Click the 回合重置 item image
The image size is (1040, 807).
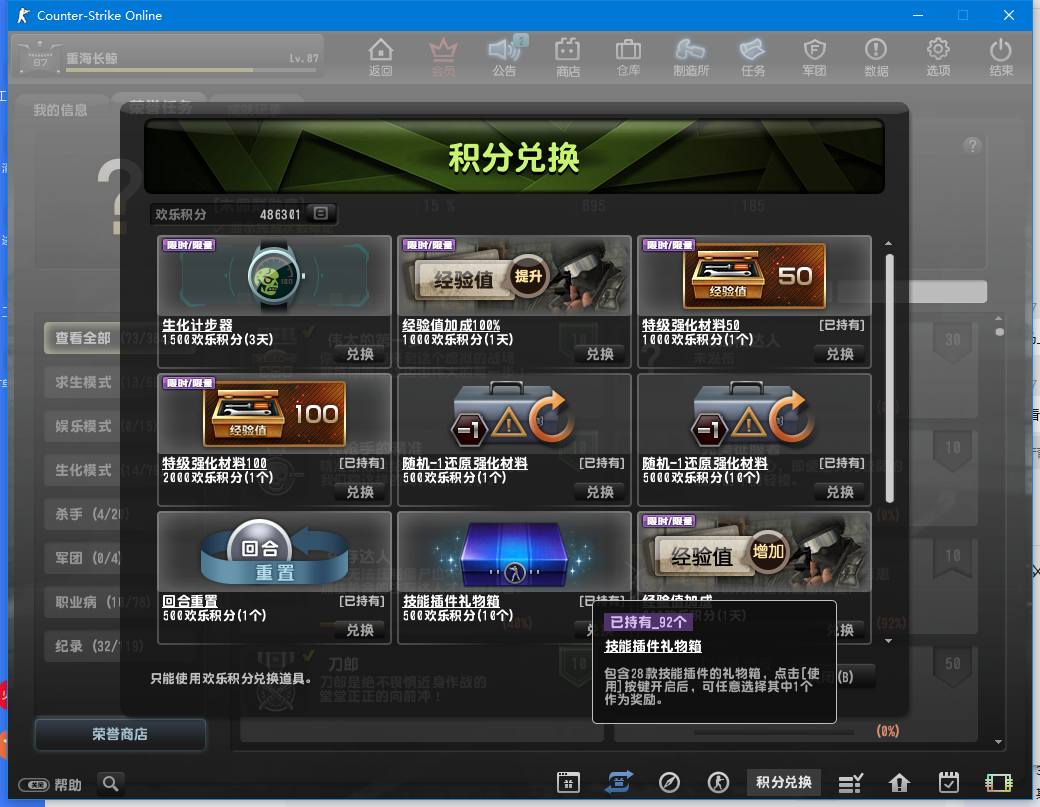click(x=275, y=552)
